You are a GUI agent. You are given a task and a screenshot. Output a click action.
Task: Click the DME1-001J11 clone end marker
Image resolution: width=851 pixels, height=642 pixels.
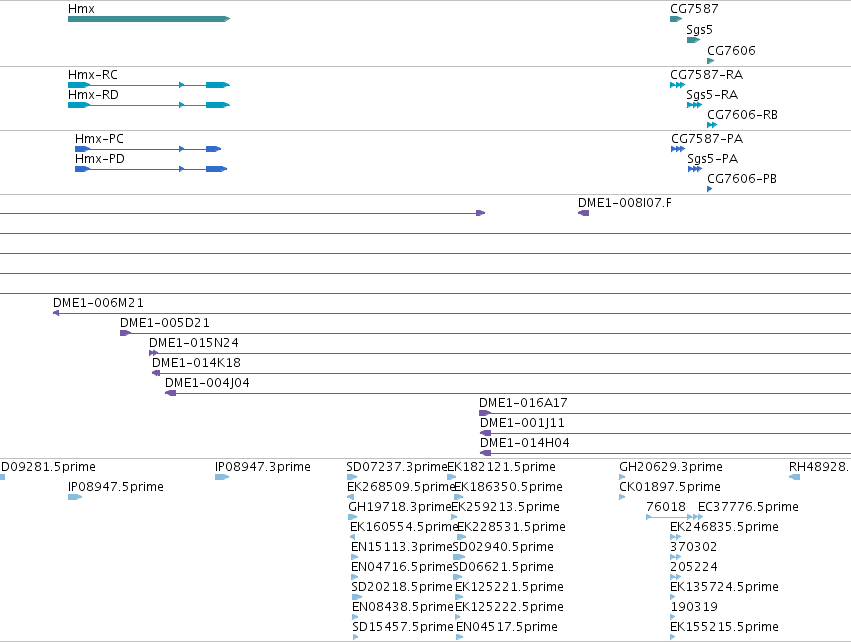(486, 433)
